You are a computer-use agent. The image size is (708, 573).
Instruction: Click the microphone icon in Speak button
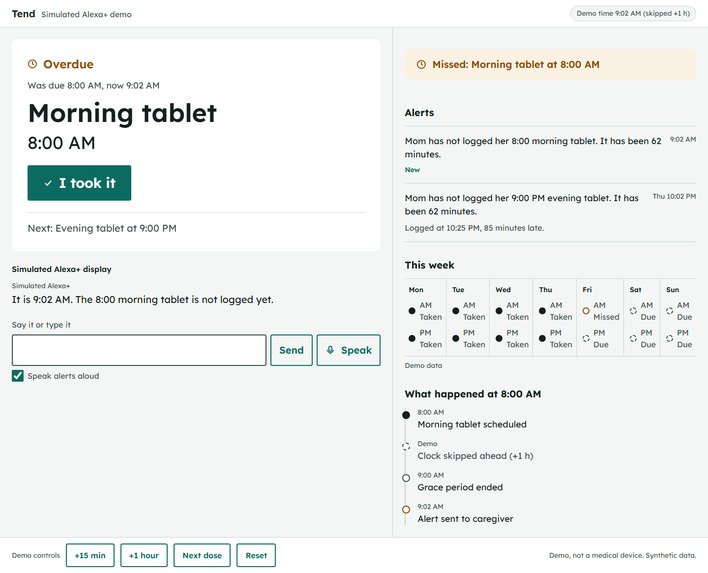331,350
